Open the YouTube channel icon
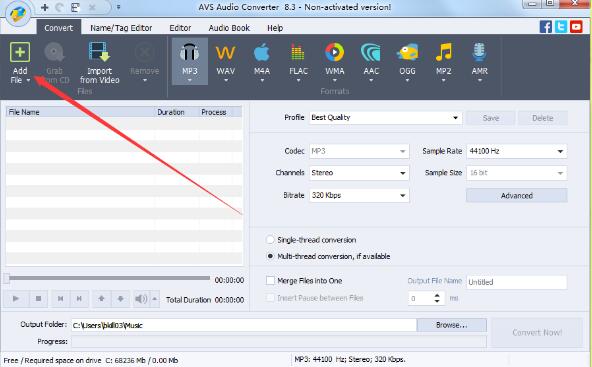This screenshot has width=592, height=367. (x=576, y=27)
